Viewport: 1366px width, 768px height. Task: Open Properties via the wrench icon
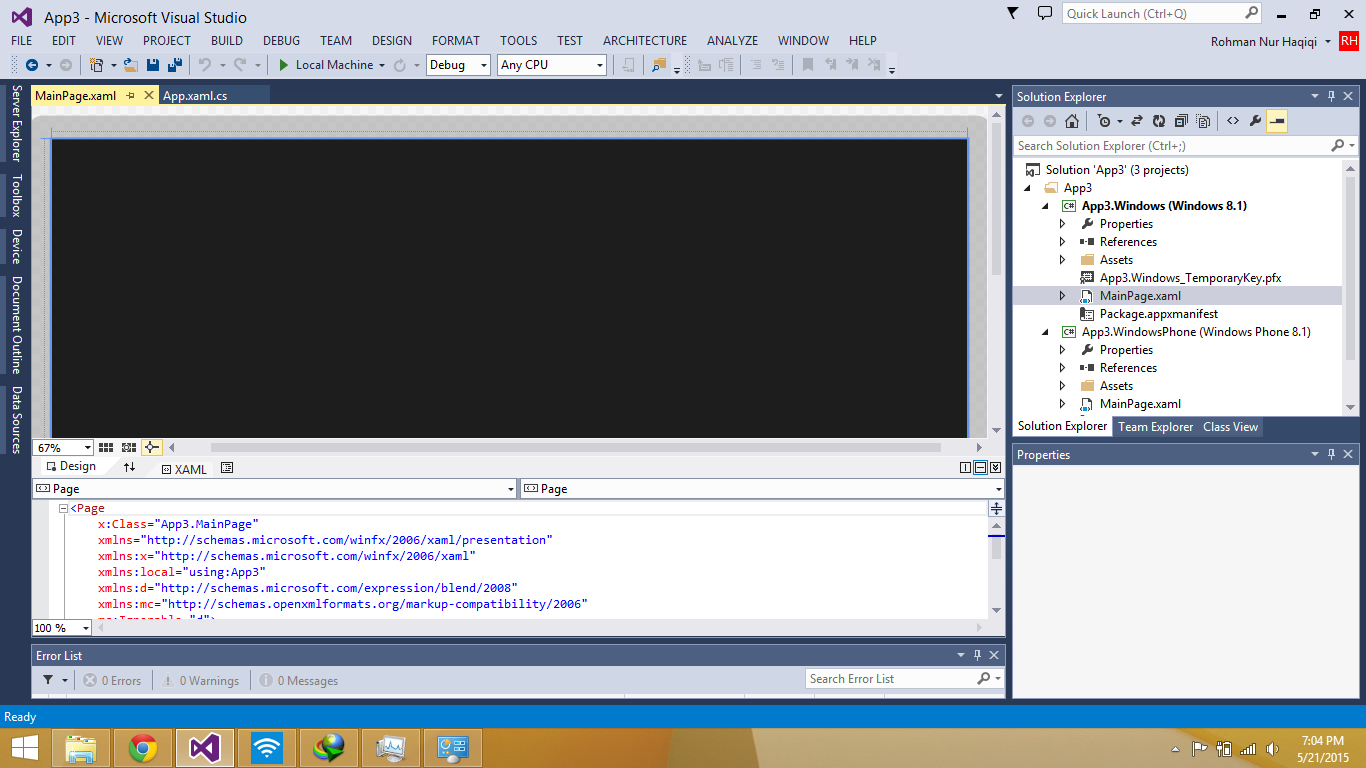1255,121
